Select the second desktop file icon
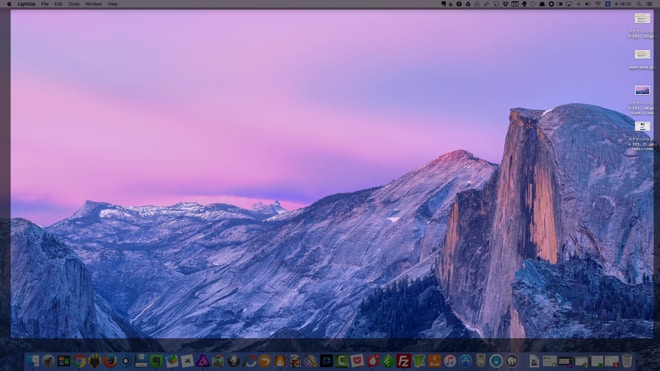This screenshot has width=660, height=371. (x=642, y=55)
